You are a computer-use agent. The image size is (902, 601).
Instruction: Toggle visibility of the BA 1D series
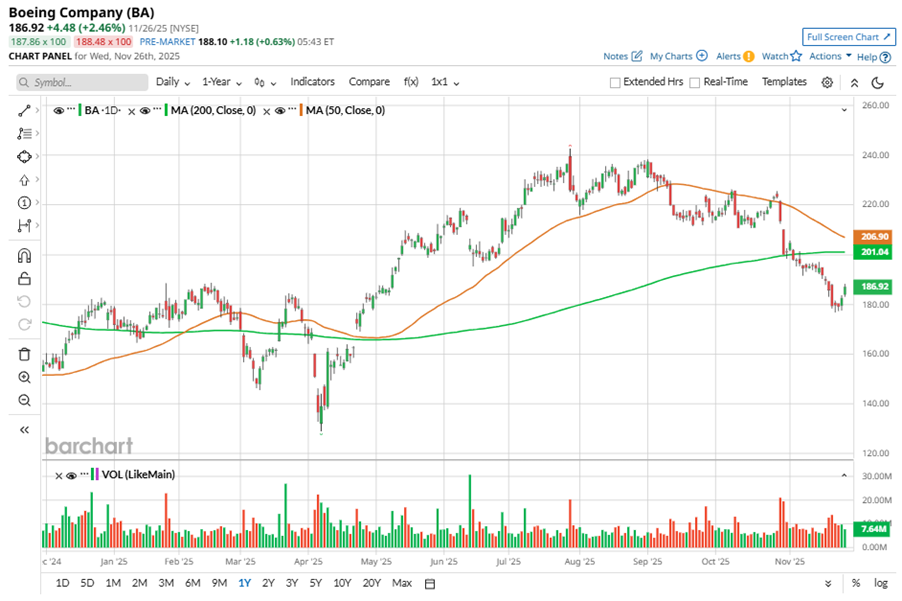59,110
